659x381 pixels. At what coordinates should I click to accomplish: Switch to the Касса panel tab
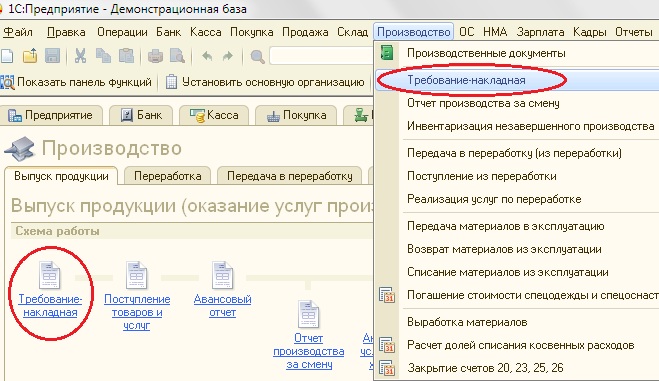coord(214,115)
